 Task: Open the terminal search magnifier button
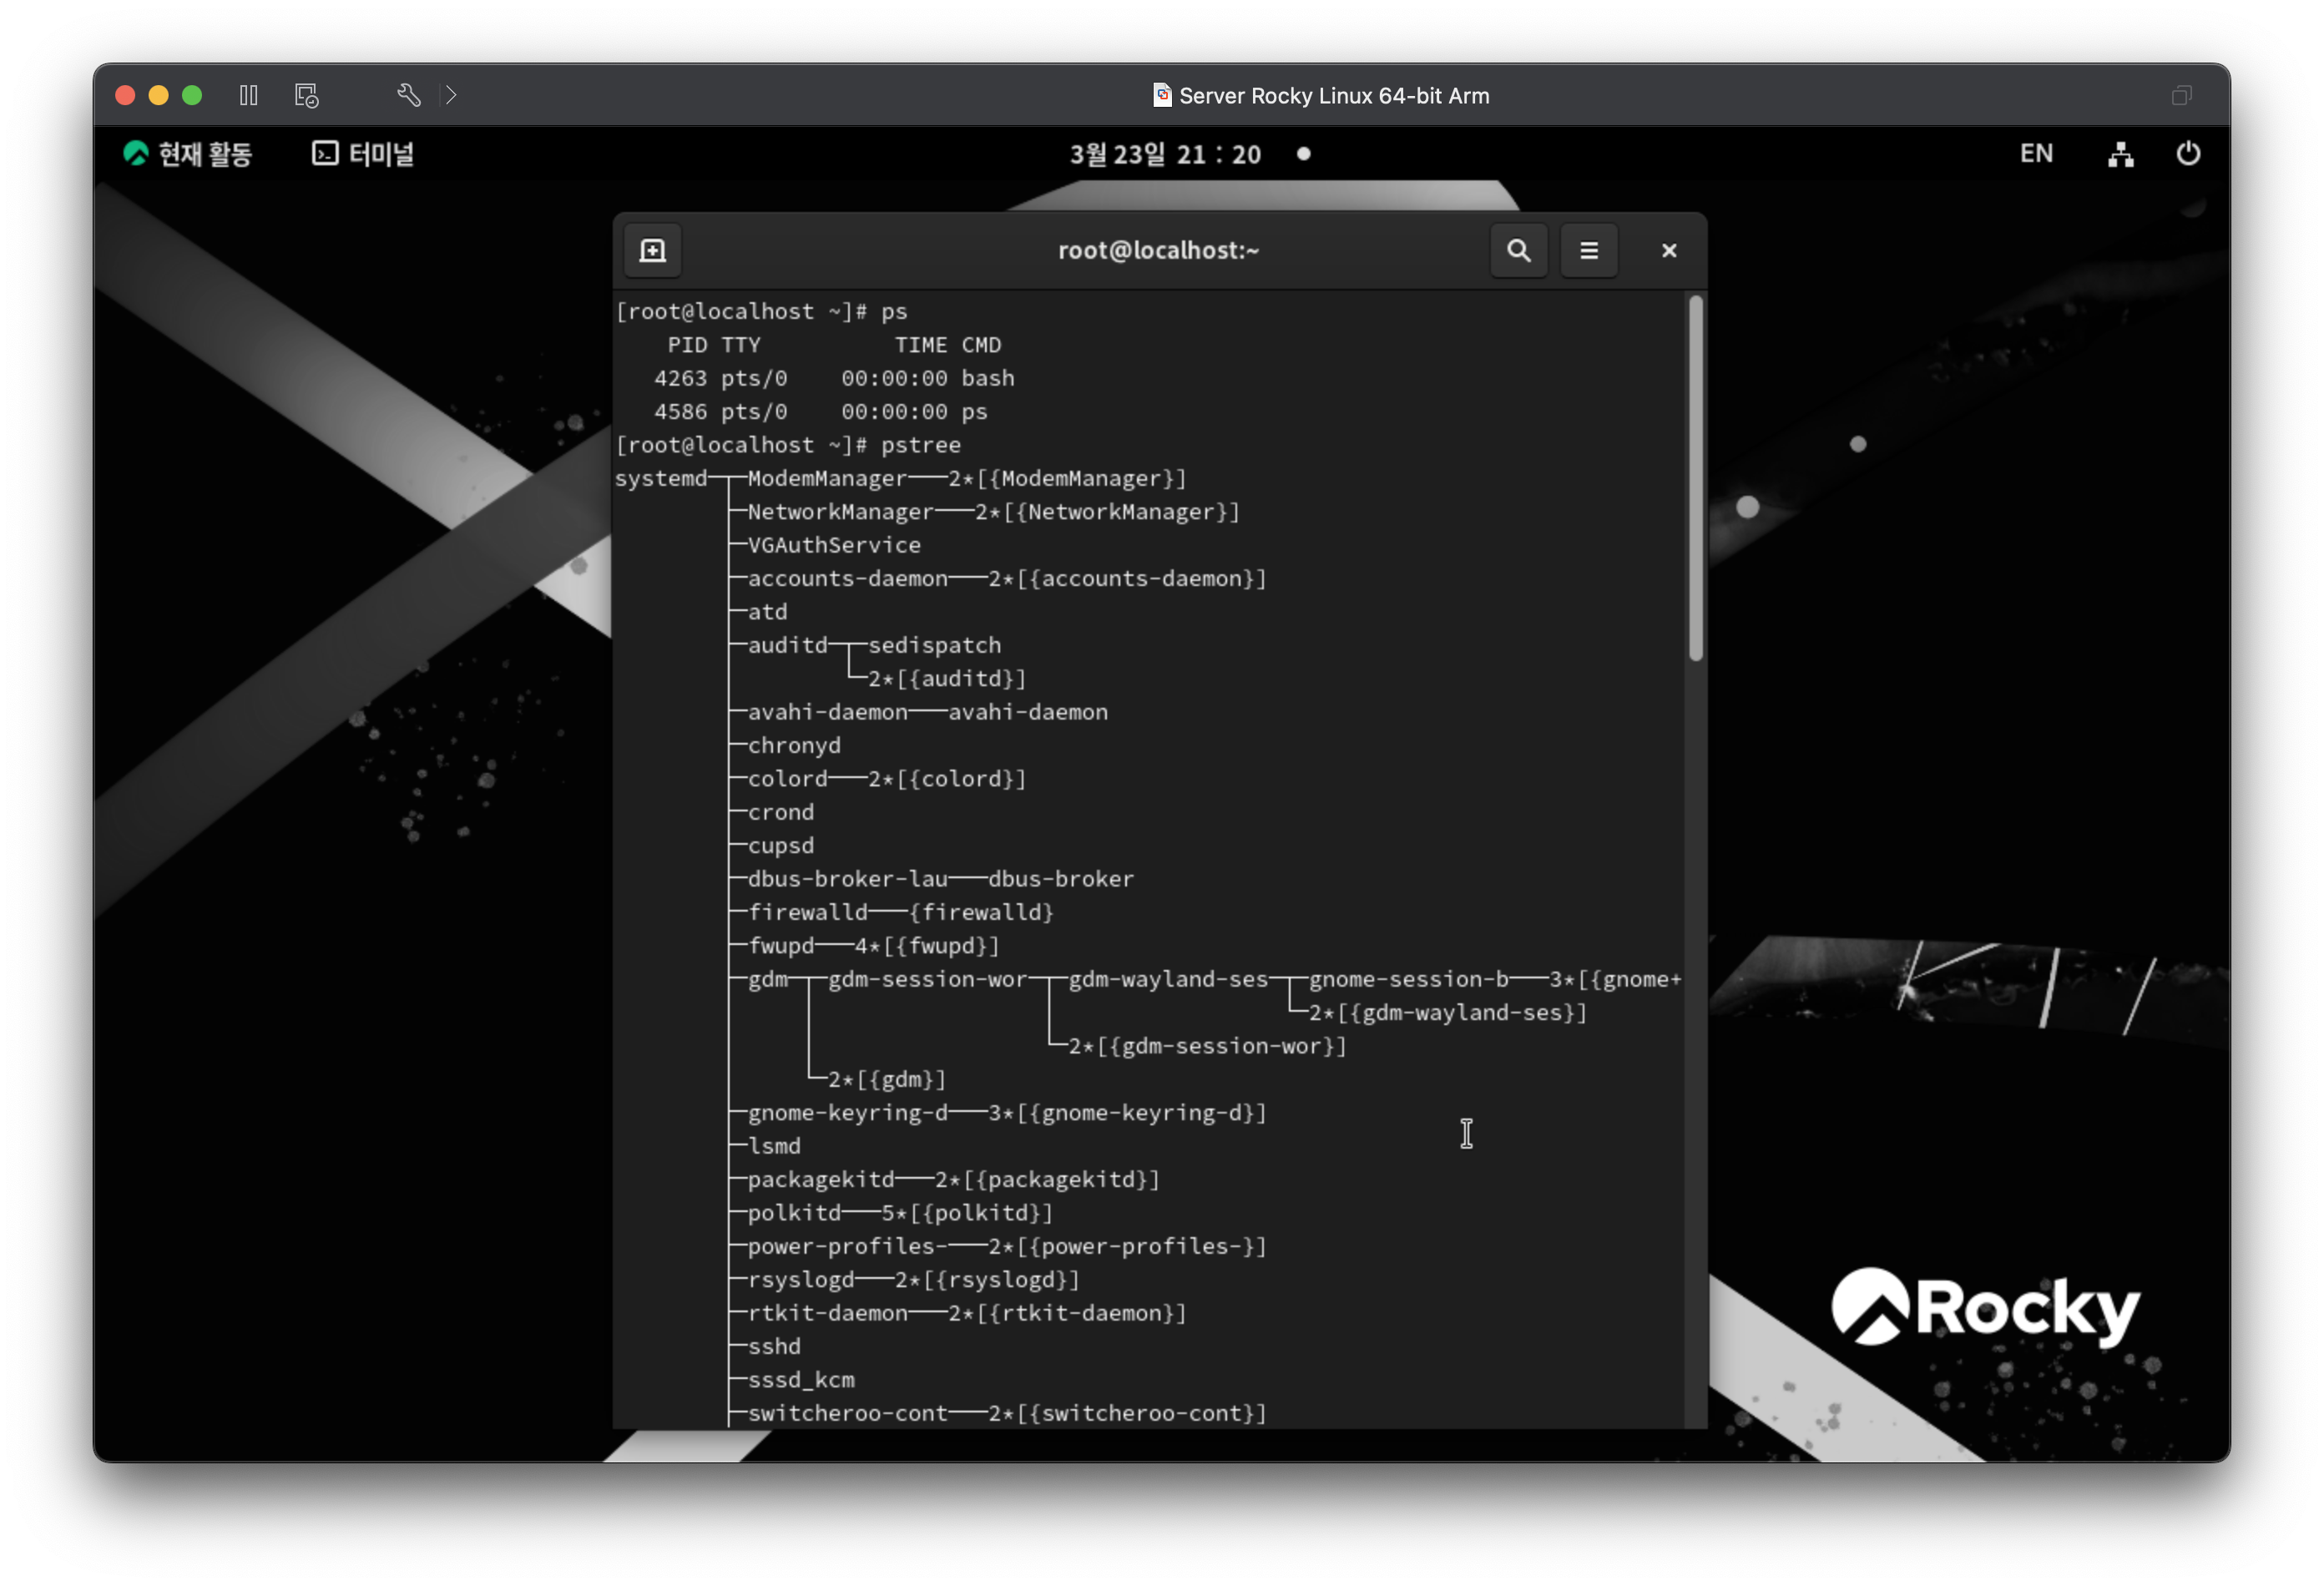[x=1518, y=250]
